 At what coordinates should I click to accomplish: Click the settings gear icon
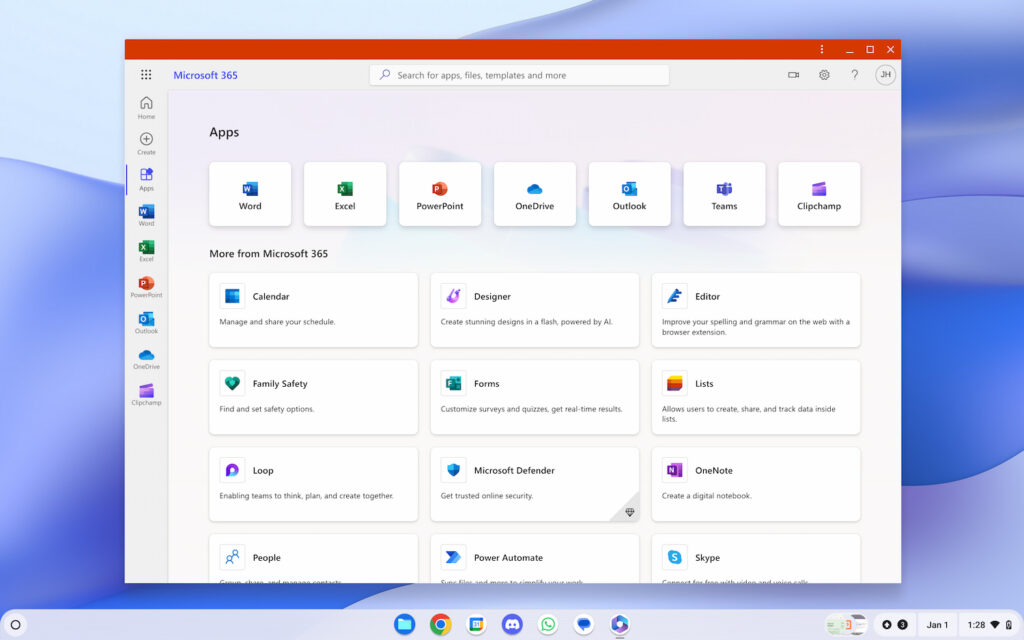(824, 75)
